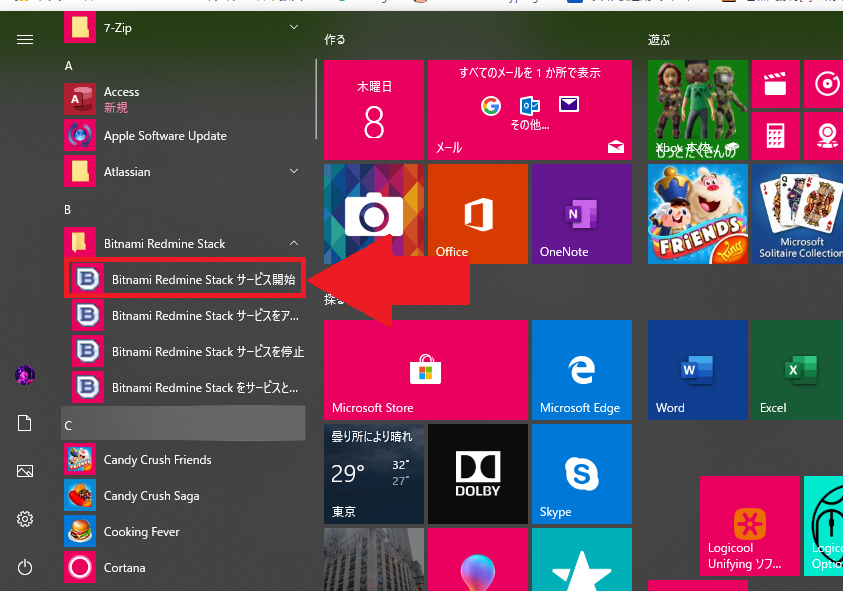Click letter header B in the app list
This screenshot has height=591, width=843.
68,209
